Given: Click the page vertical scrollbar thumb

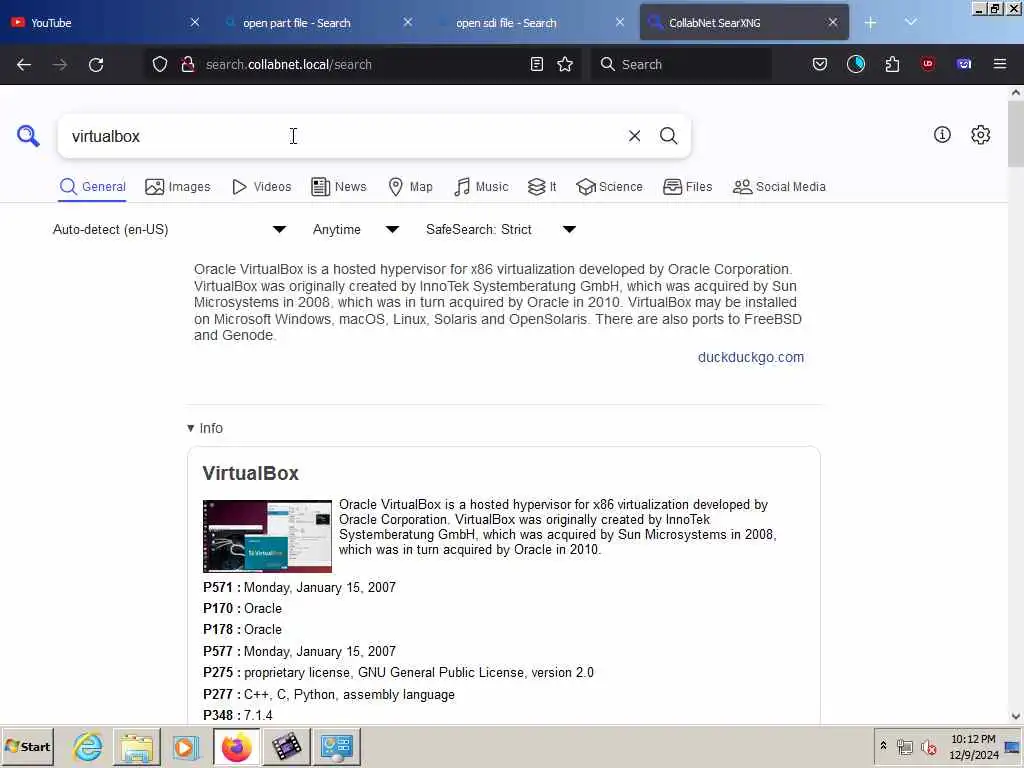Looking at the screenshot, I should [1016, 134].
